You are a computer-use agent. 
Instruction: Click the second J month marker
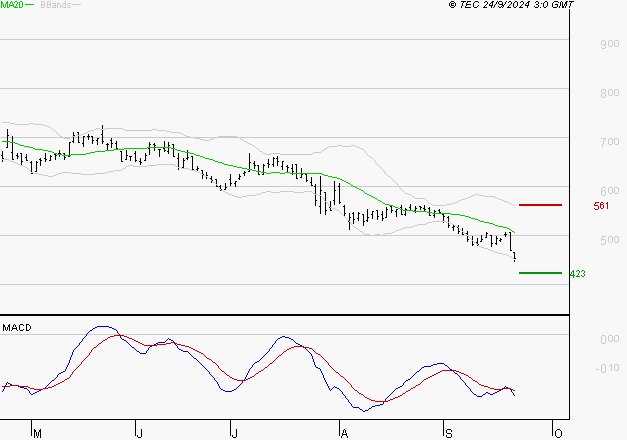(234, 434)
